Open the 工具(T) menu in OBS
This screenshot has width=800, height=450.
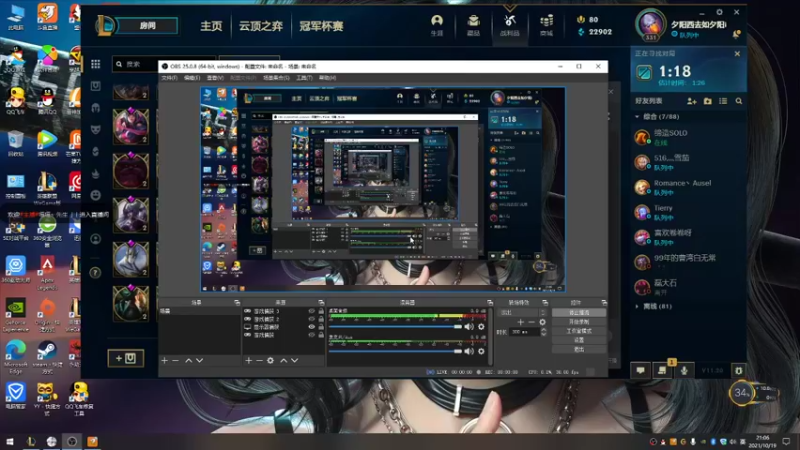(304, 78)
